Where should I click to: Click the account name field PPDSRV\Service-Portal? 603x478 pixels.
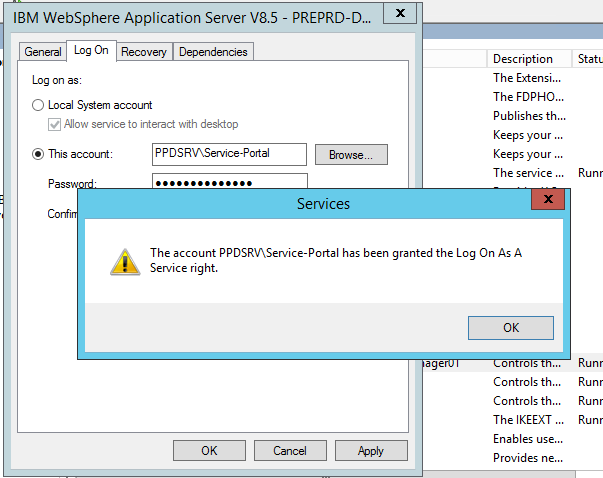coord(229,154)
